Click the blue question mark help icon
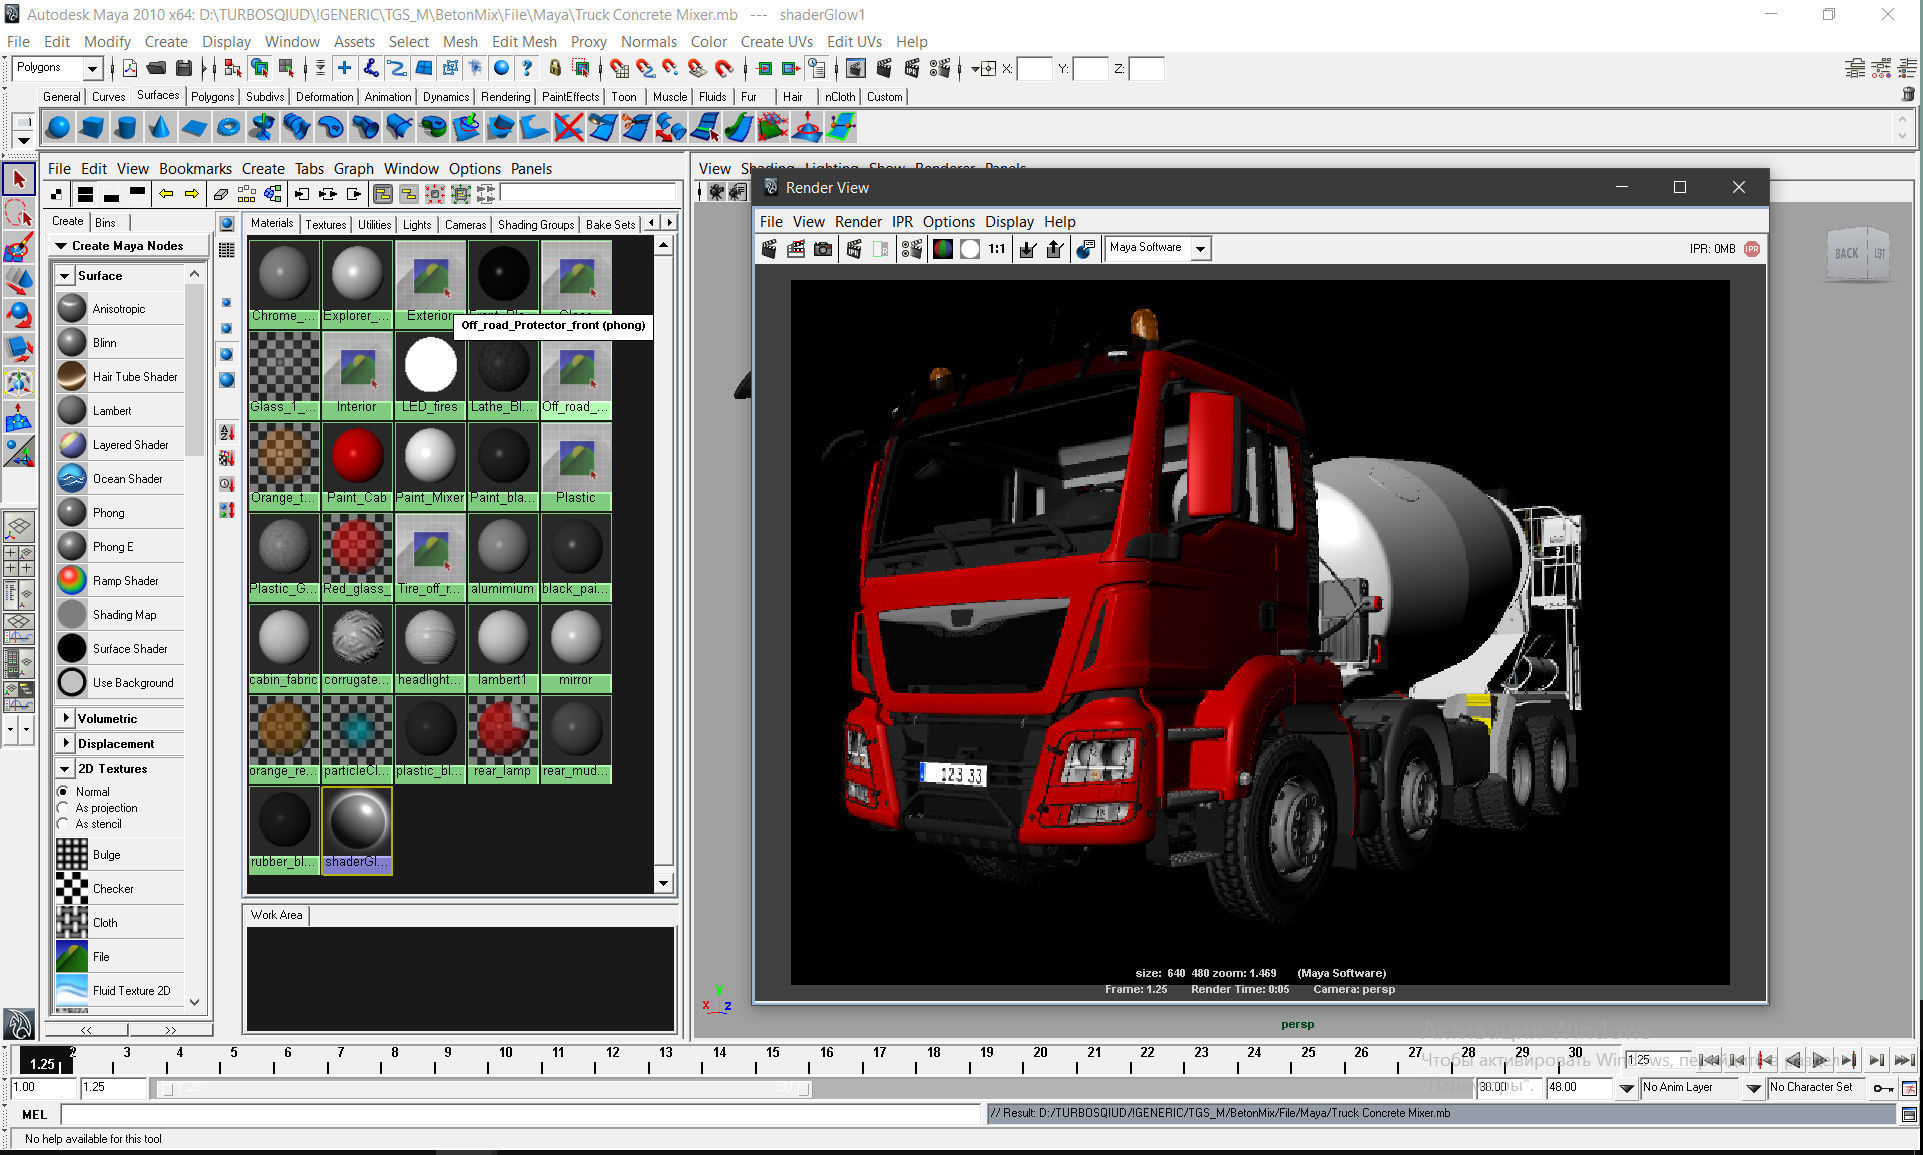Image resolution: width=1923 pixels, height=1155 pixels. [x=527, y=68]
